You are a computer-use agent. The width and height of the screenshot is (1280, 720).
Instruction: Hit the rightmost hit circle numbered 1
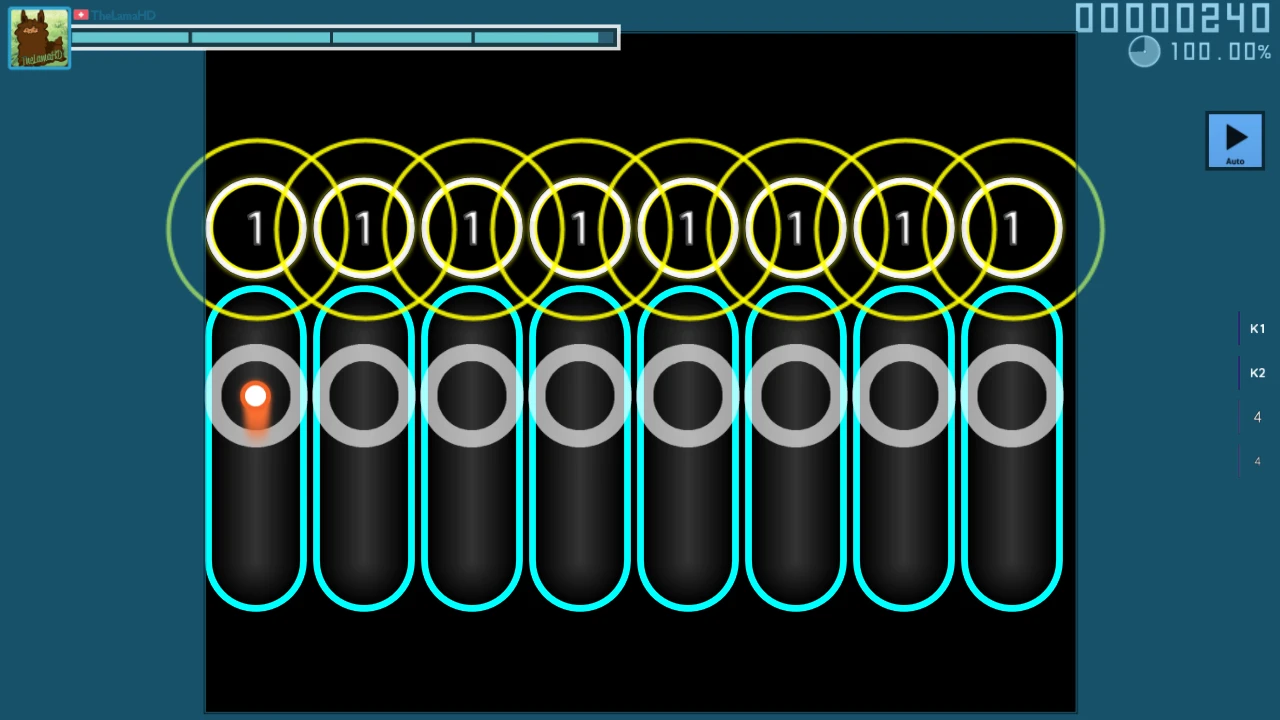1011,229
